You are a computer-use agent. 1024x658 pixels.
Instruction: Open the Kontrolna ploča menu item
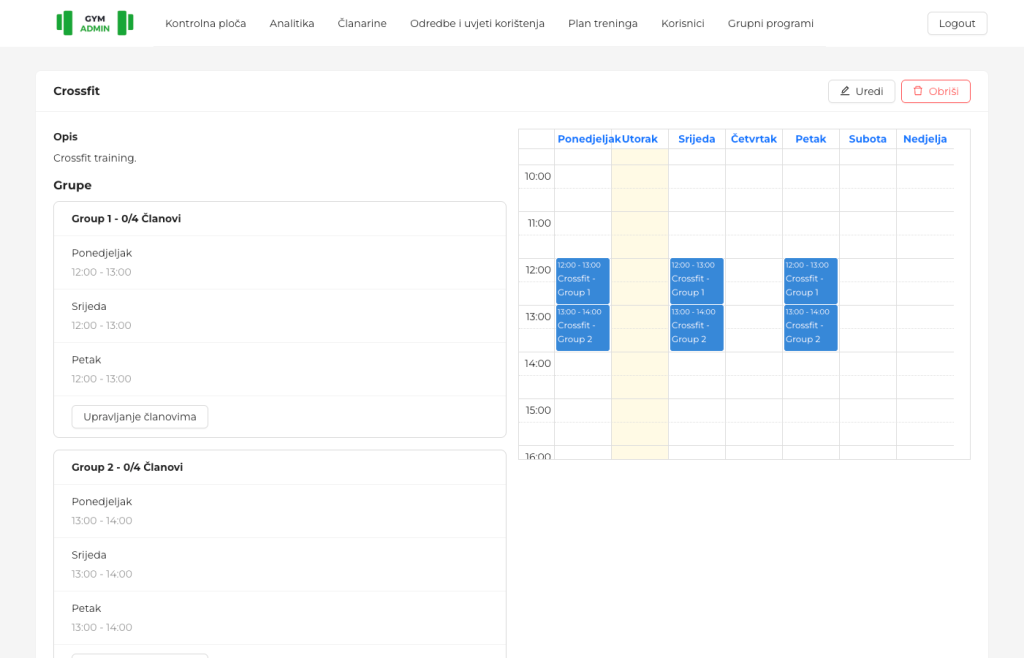coord(206,24)
